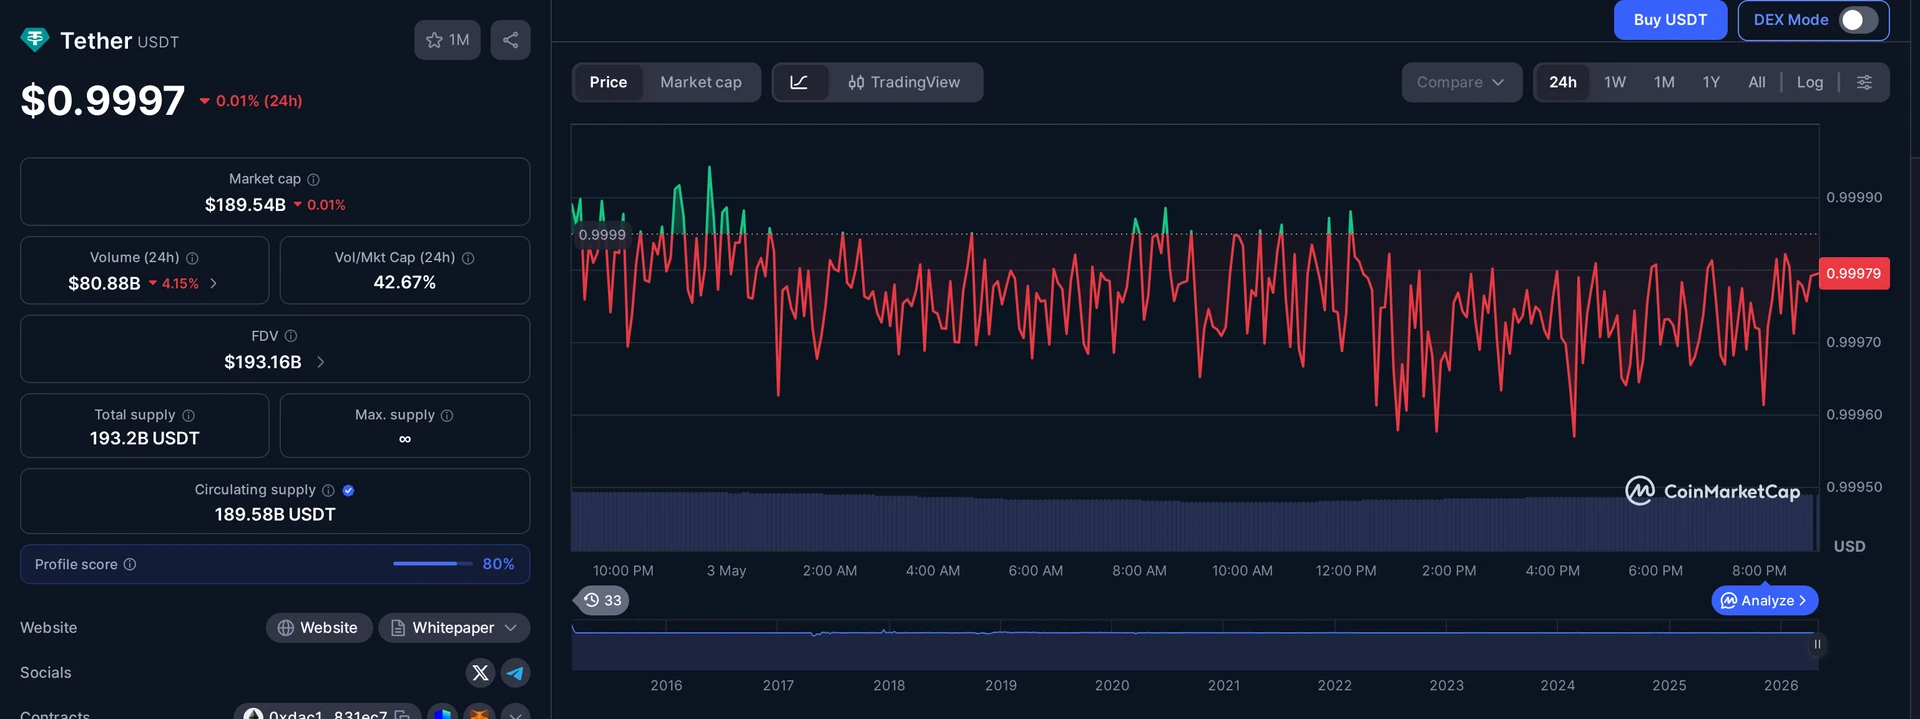
Task: Open the Website link button
Action: click(319, 628)
